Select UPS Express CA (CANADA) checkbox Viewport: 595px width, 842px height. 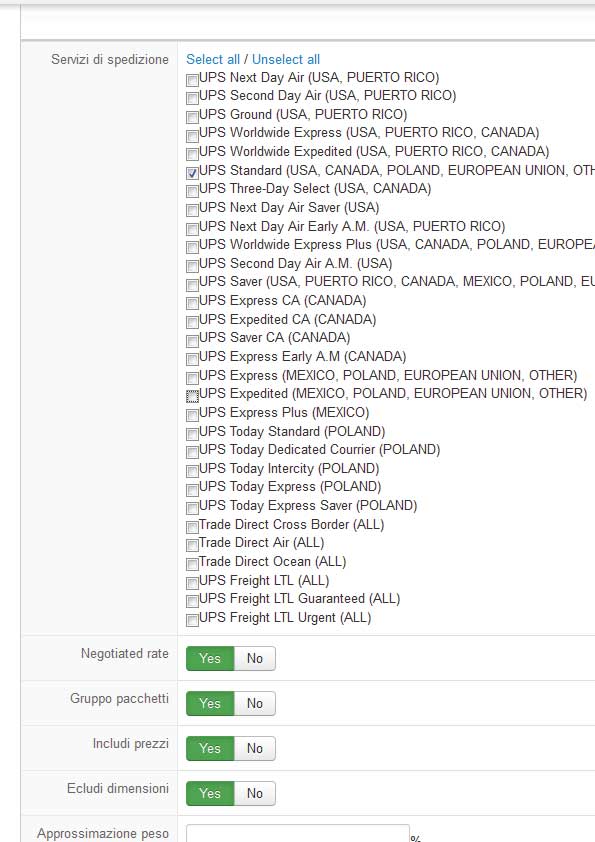tap(192, 303)
